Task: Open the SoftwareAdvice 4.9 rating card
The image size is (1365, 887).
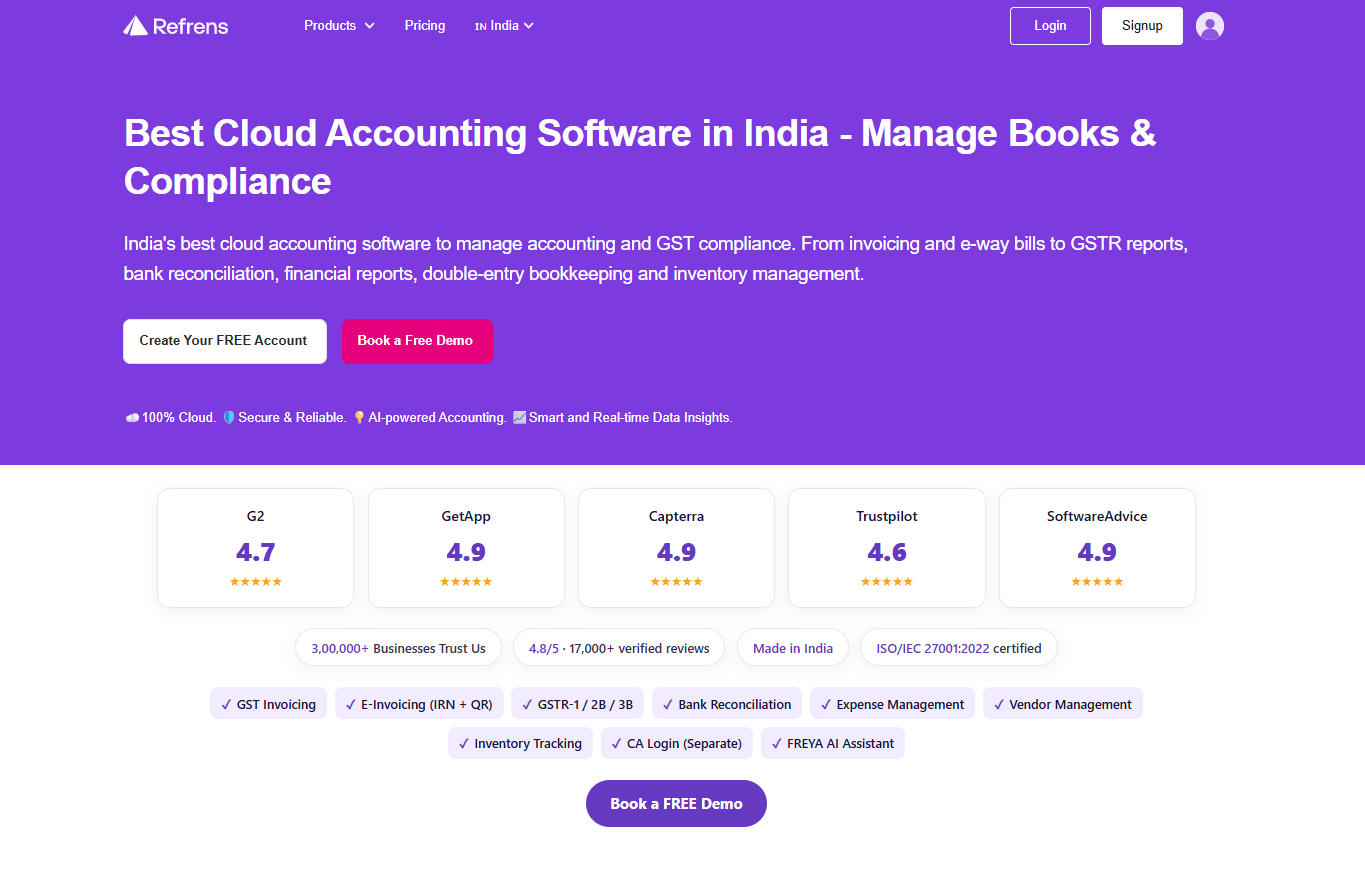Action: (x=1097, y=548)
